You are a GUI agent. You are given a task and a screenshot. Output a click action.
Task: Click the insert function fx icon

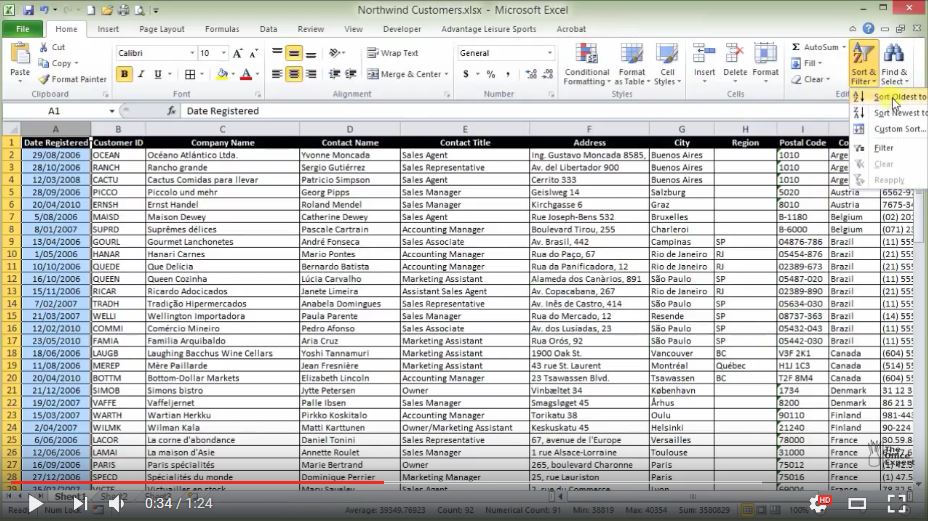[171, 111]
